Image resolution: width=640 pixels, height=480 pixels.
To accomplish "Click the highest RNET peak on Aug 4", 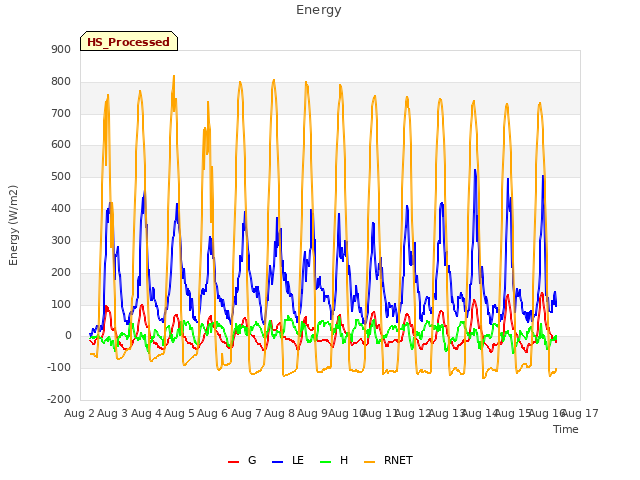I will (174, 76).
